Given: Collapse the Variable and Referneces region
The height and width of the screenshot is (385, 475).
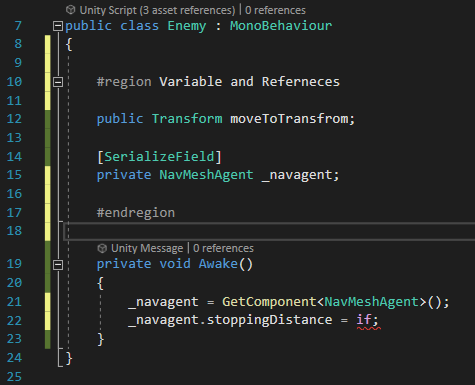Looking at the screenshot, I should point(58,82).
